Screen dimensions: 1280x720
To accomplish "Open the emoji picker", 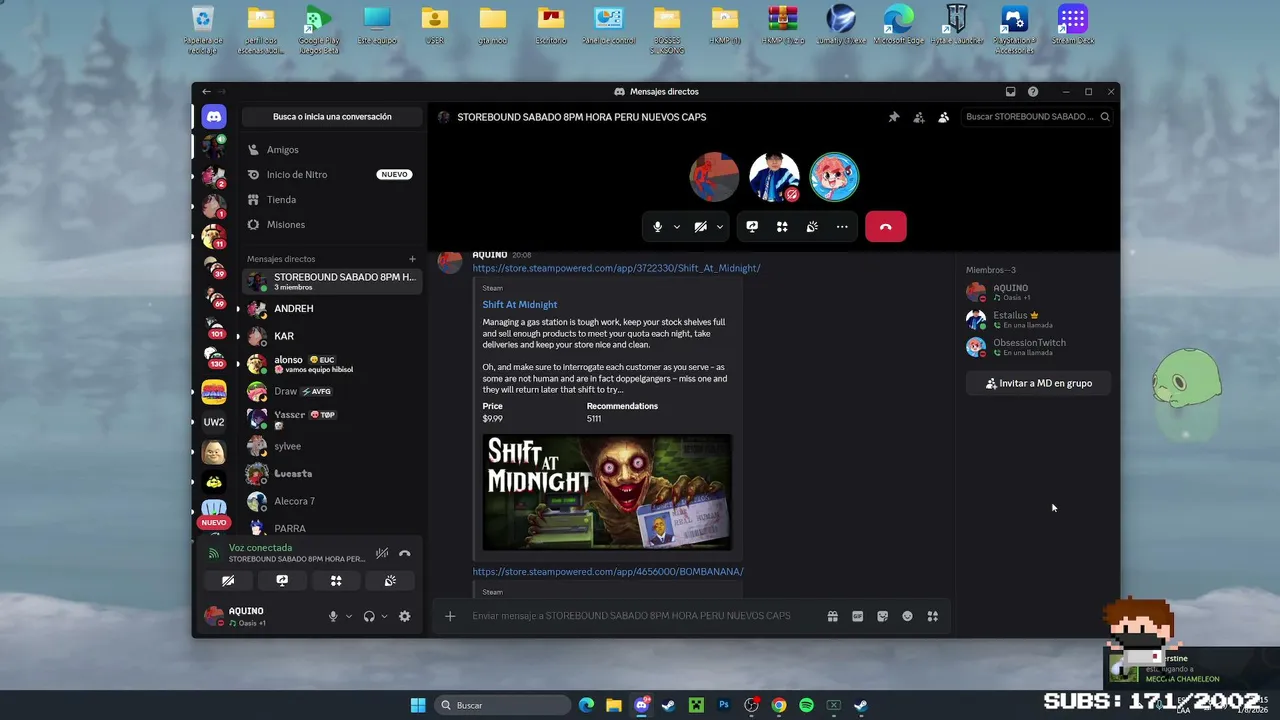I will 907,616.
